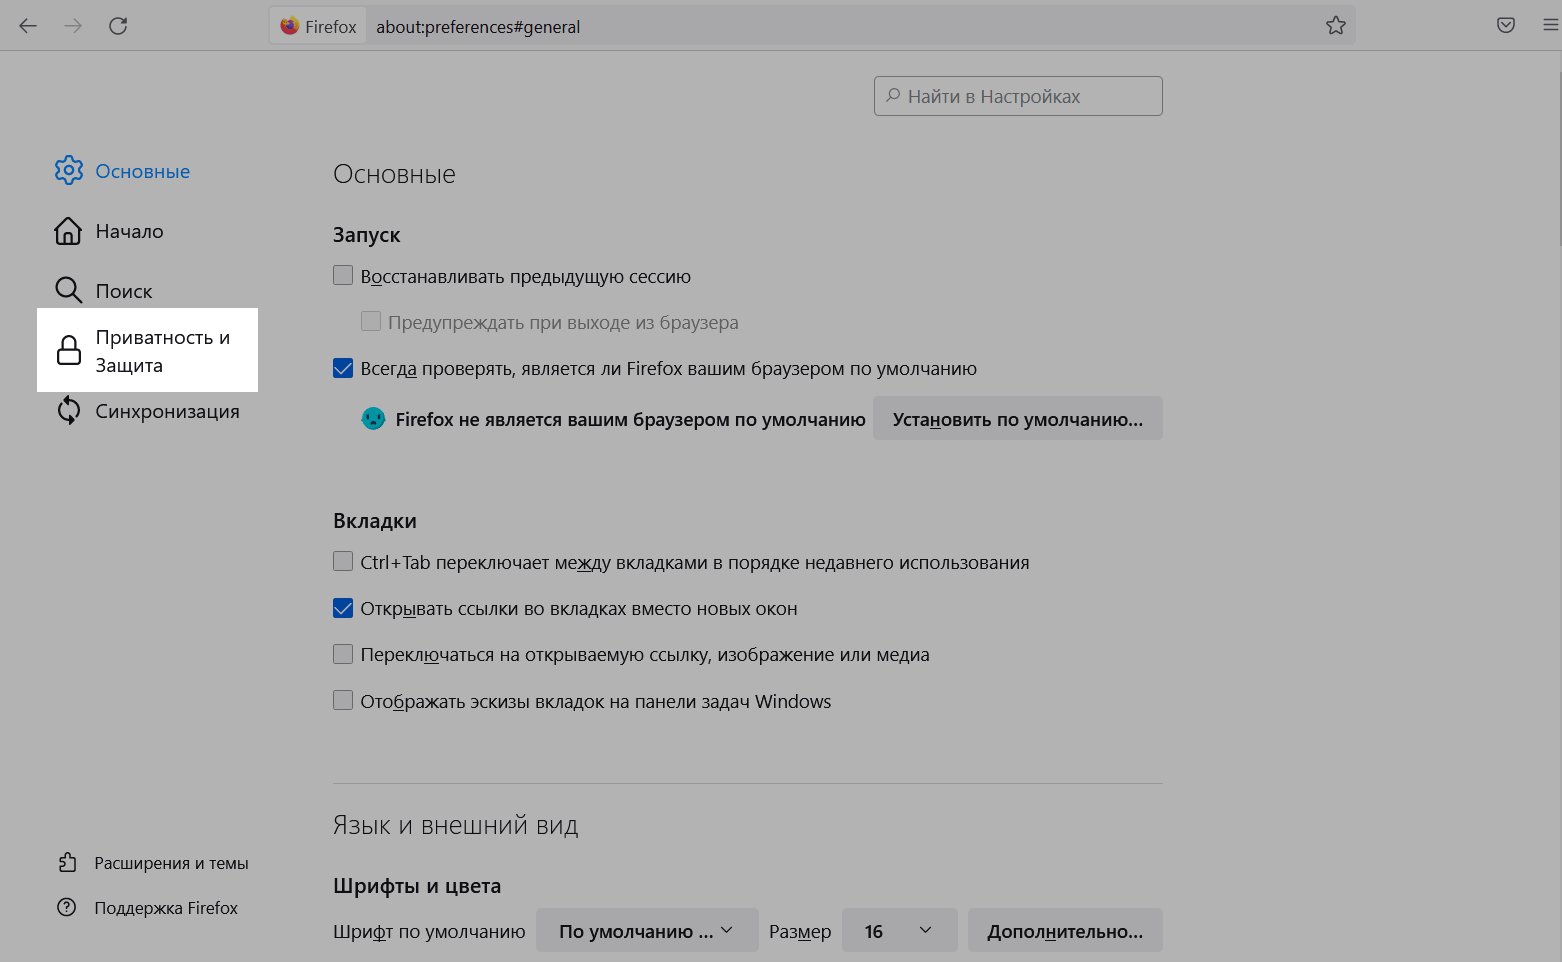Bookmark this page with the star icon

coord(1335,26)
